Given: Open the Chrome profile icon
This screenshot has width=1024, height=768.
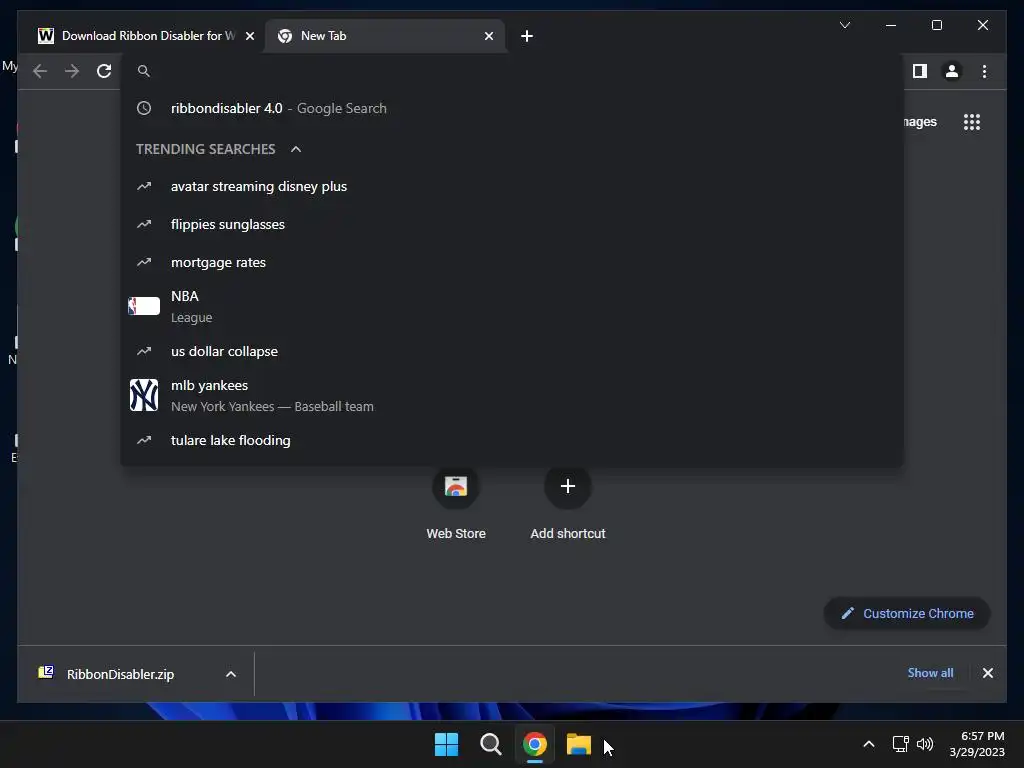Looking at the screenshot, I should pyautogui.click(x=952, y=71).
